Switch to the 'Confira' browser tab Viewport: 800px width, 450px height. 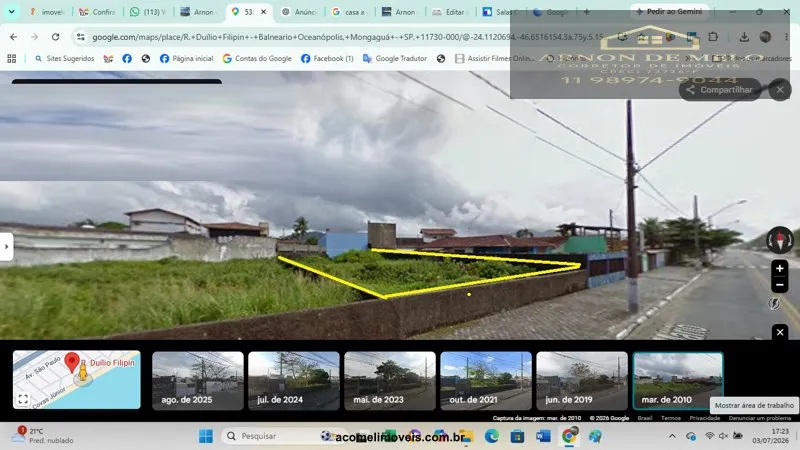pyautogui.click(x=97, y=12)
